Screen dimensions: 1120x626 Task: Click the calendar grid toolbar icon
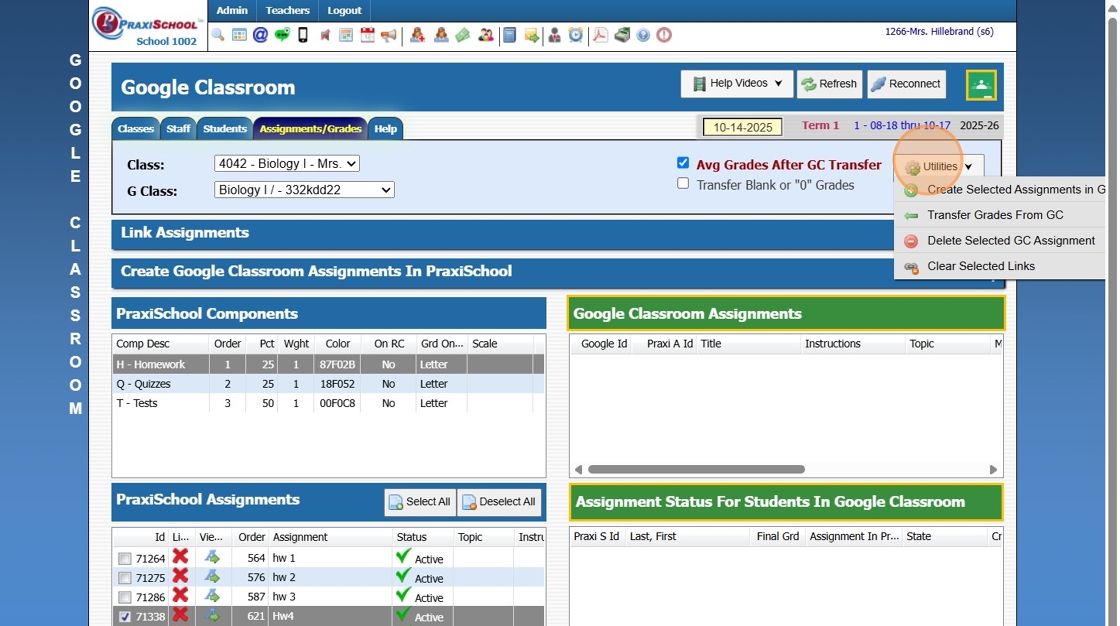pos(239,35)
